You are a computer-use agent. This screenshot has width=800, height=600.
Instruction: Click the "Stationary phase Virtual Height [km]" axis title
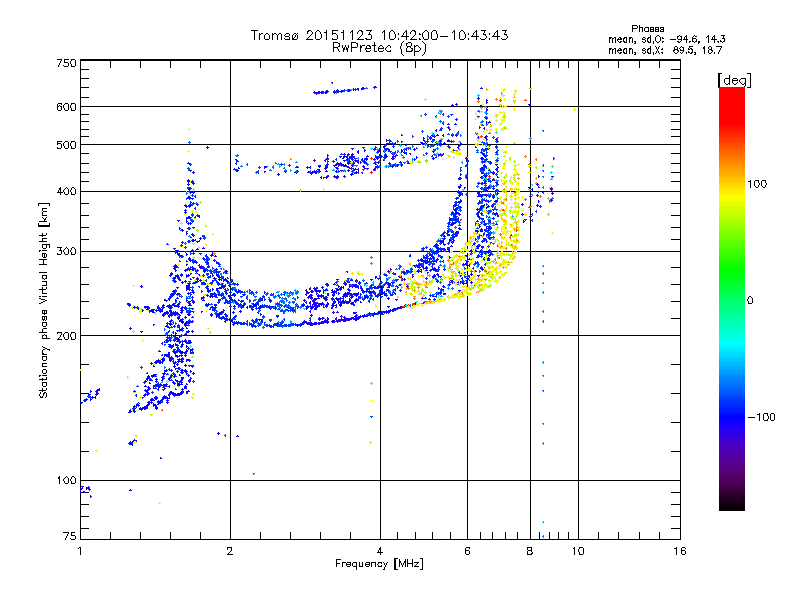point(44,300)
